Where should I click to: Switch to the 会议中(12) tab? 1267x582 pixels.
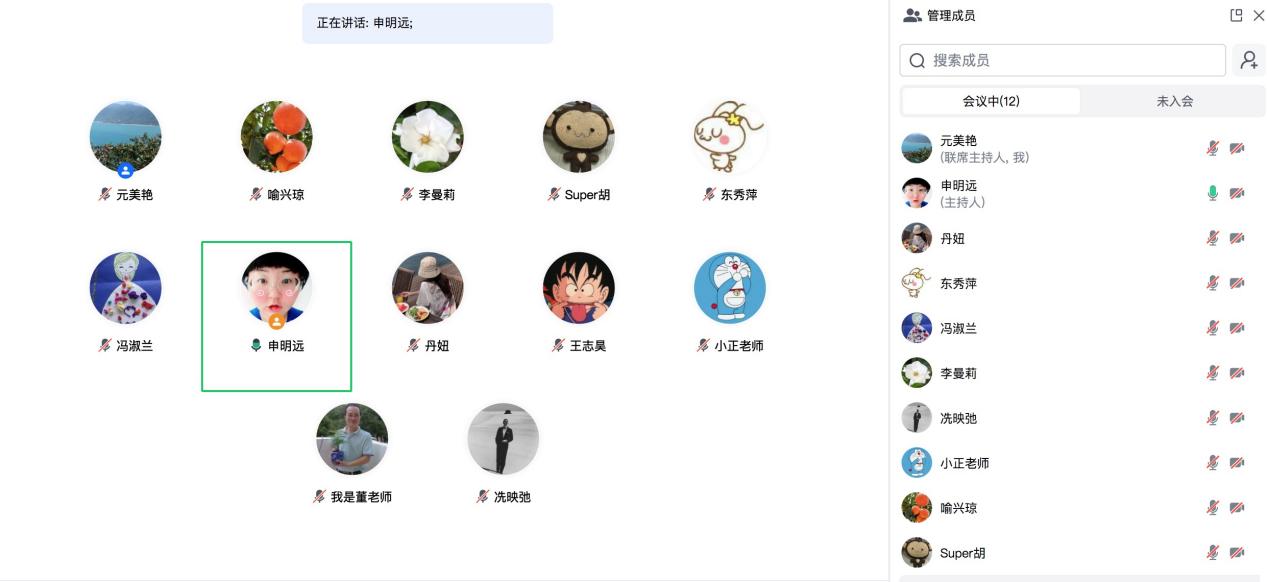click(991, 101)
